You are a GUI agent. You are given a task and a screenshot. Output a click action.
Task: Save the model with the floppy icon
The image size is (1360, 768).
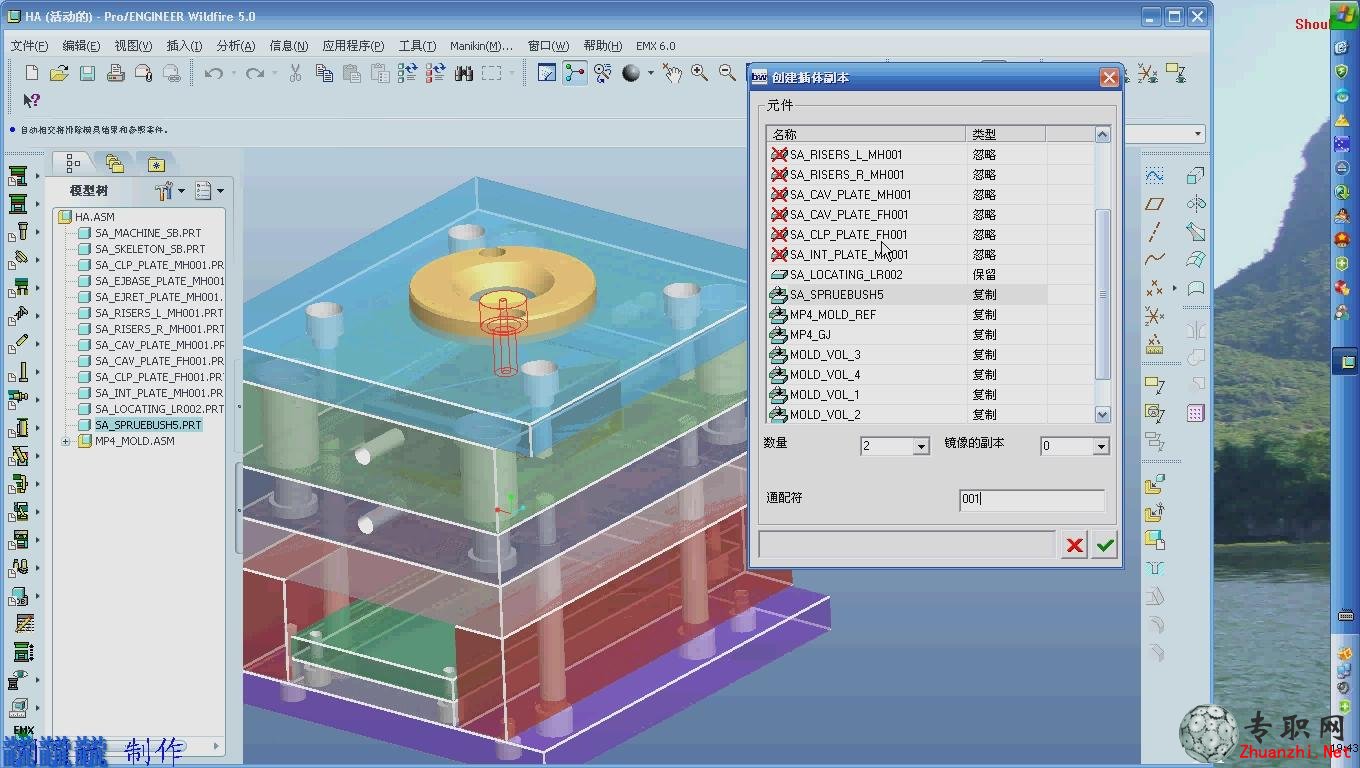click(x=87, y=73)
